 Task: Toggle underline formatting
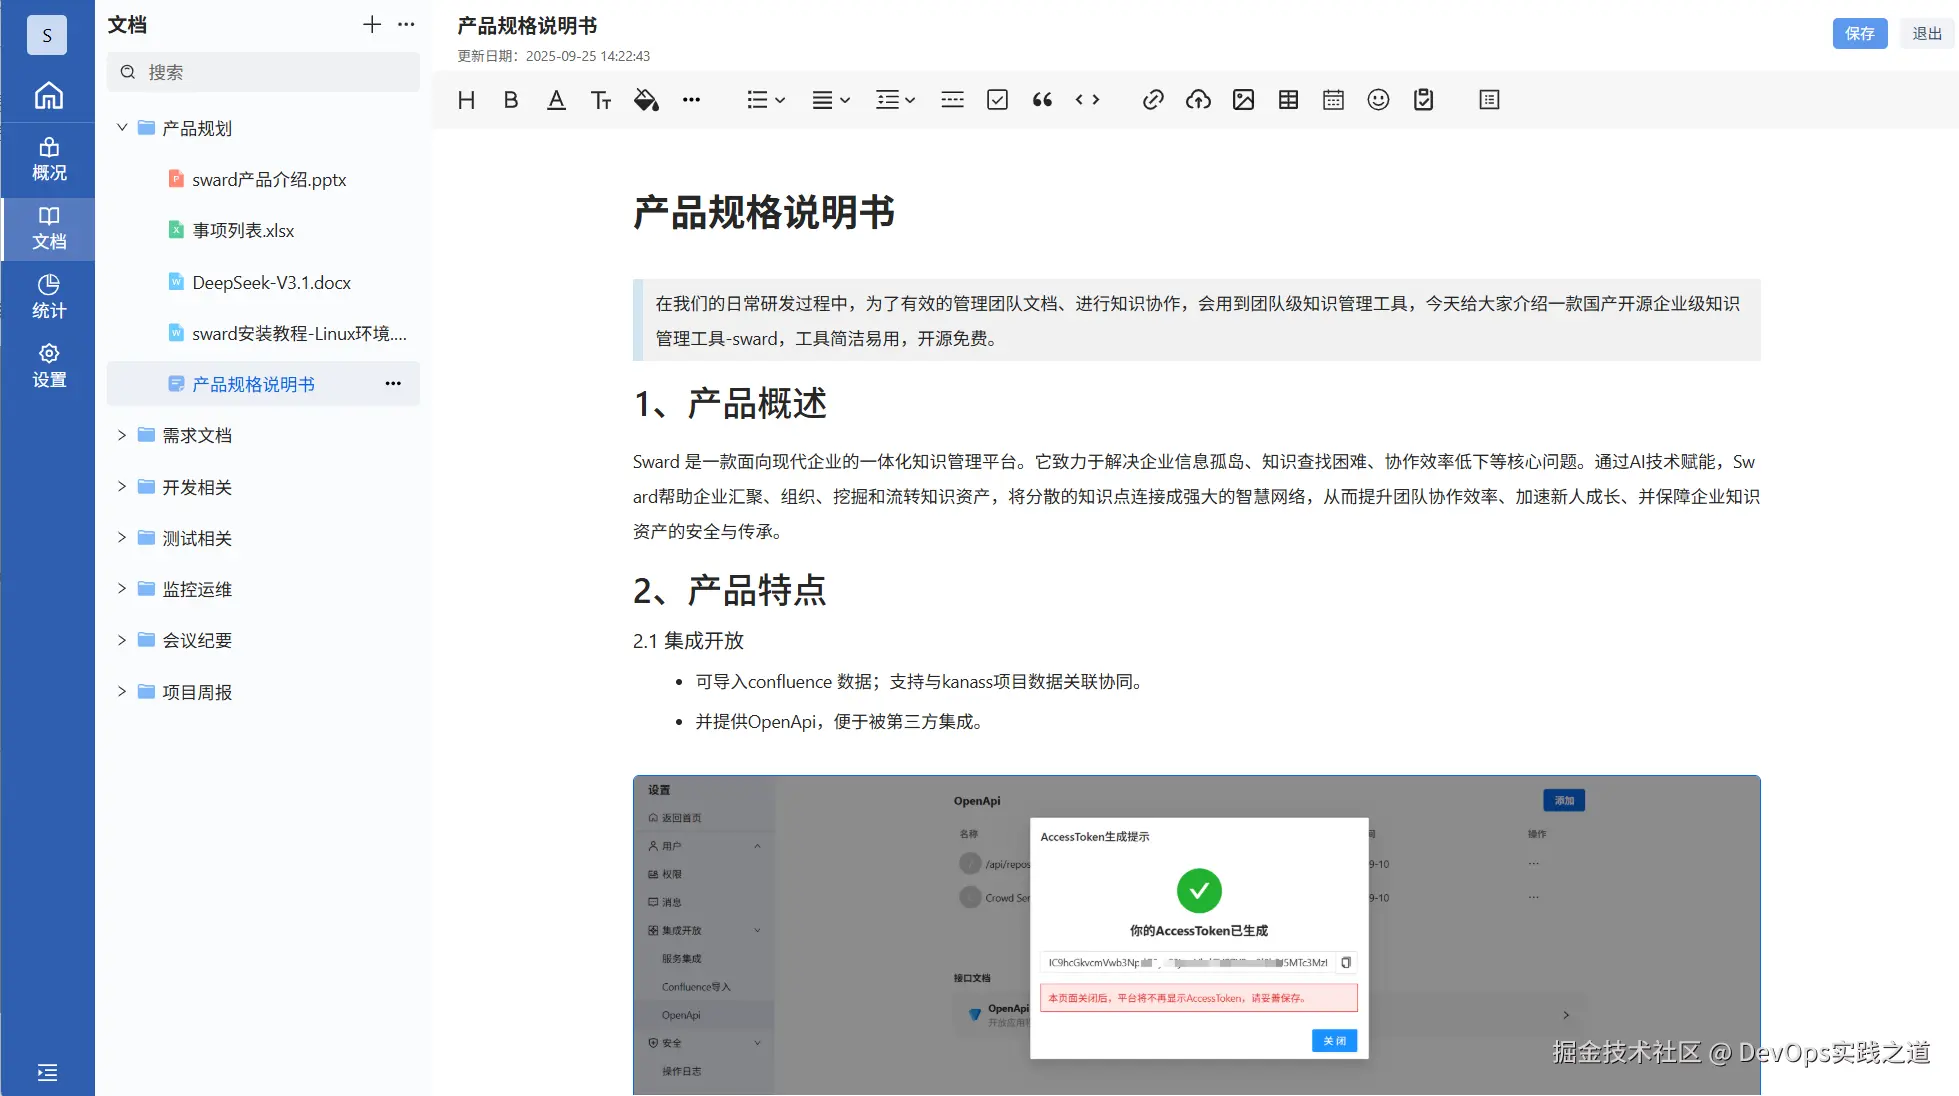tap(556, 99)
